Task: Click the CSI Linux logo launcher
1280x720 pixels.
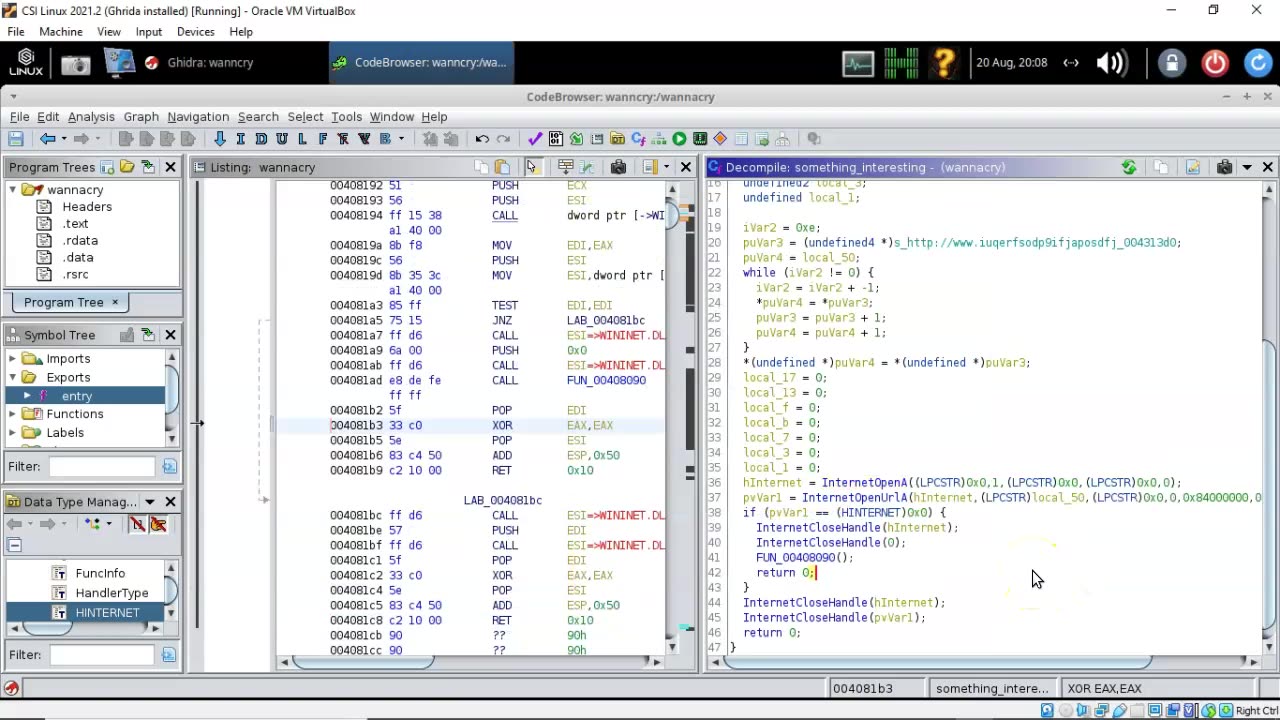Action: point(26,63)
